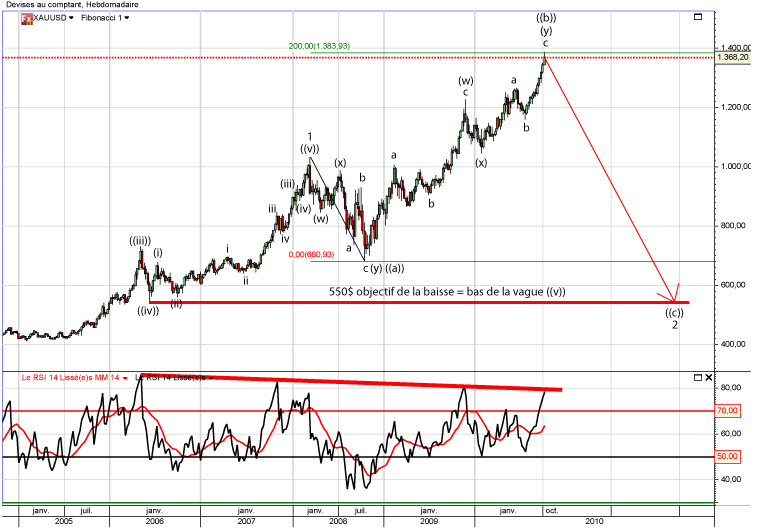Open the red RSI 14 Lissé(e)s MM 14 dropdown
The image size is (759, 528).
click(125, 378)
